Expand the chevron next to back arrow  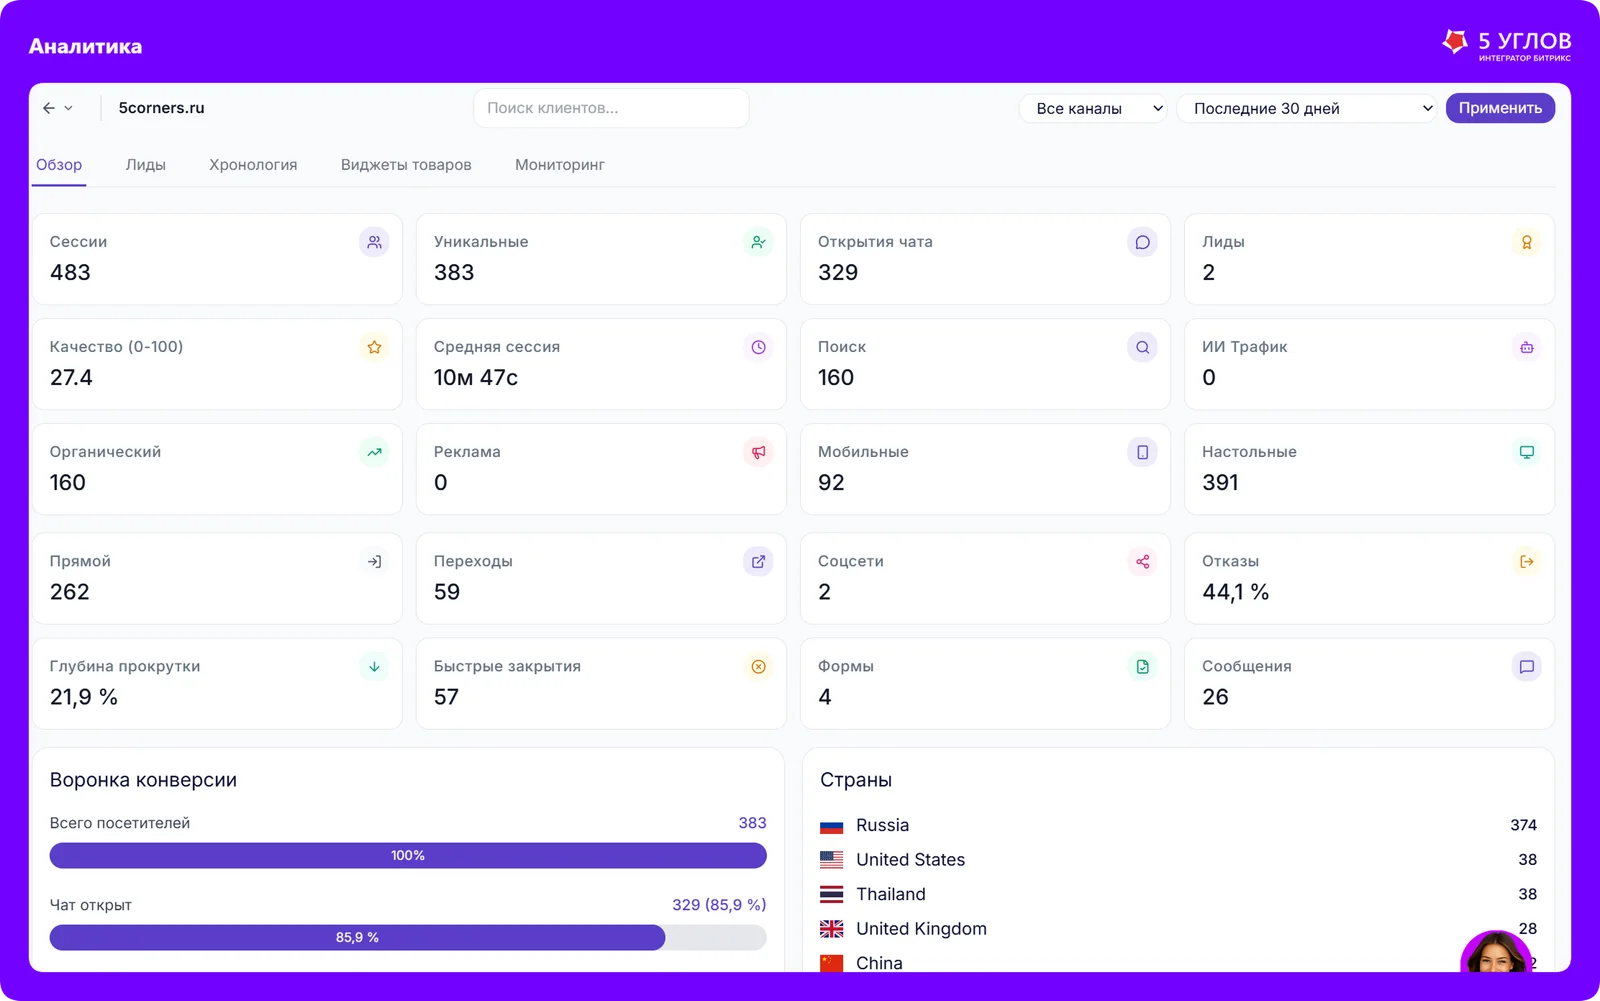pos(68,108)
